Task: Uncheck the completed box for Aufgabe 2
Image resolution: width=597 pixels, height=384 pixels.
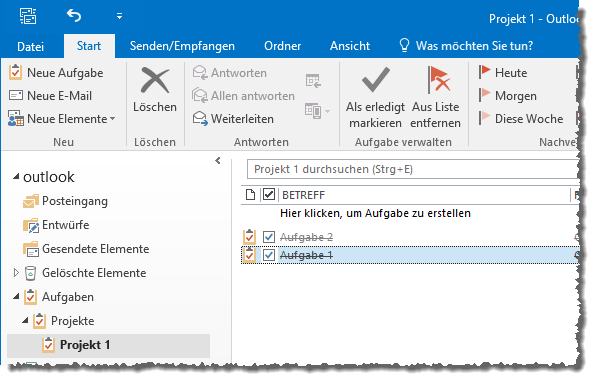Action: click(x=269, y=237)
